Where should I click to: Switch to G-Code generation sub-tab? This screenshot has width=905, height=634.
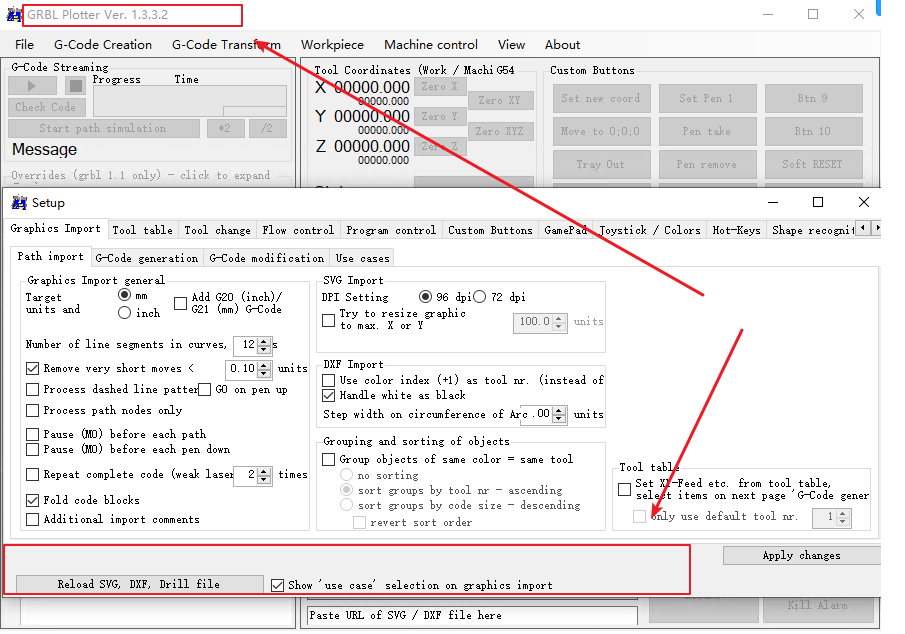147,258
